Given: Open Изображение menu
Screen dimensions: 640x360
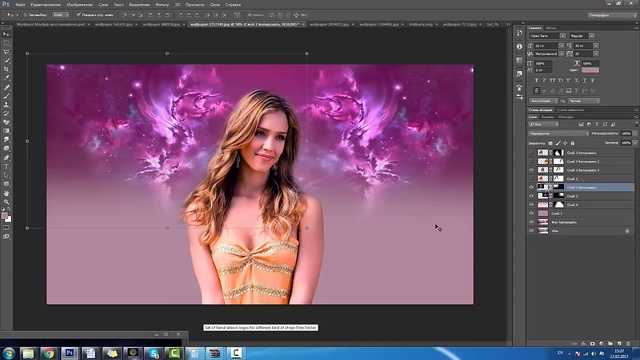Looking at the screenshot, I should click(x=80, y=5).
